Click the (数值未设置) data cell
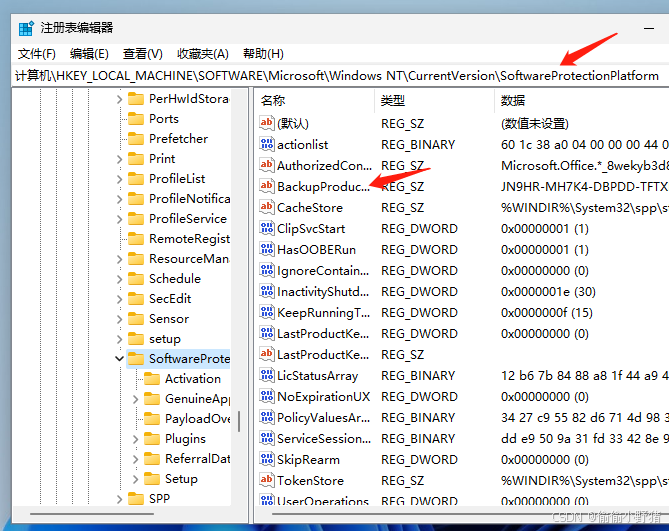The height and width of the screenshot is (531, 669). [x=535, y=124]
